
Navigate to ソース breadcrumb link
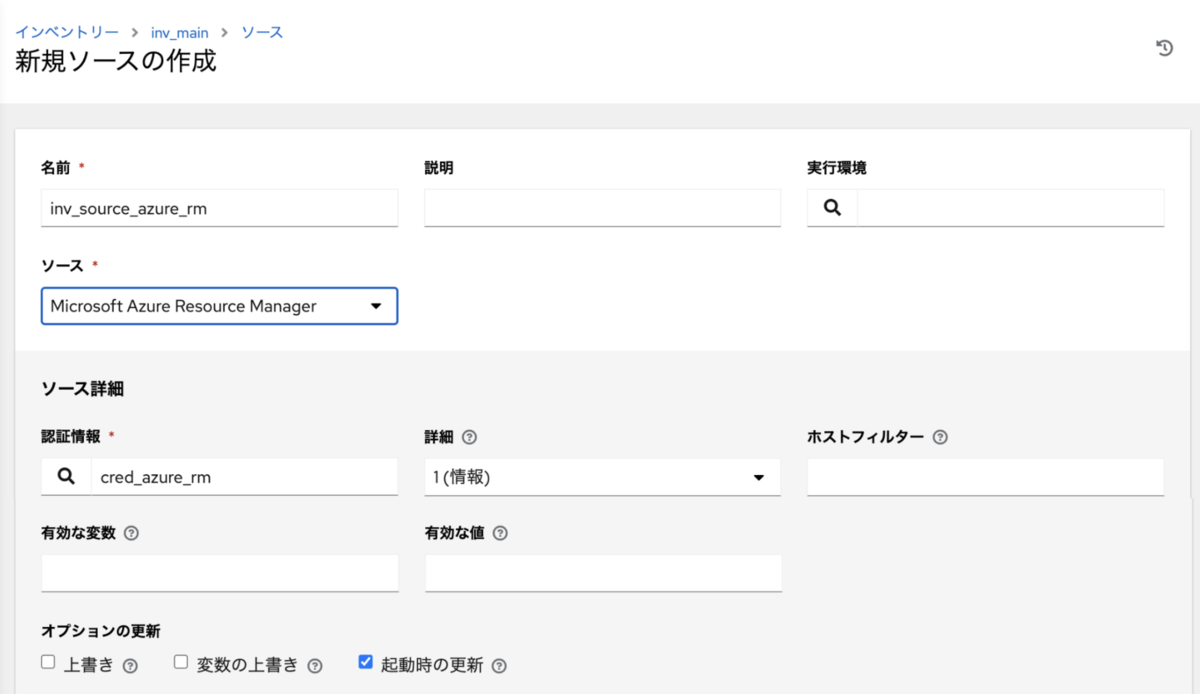pyautogui.click(x=262, y=32)
